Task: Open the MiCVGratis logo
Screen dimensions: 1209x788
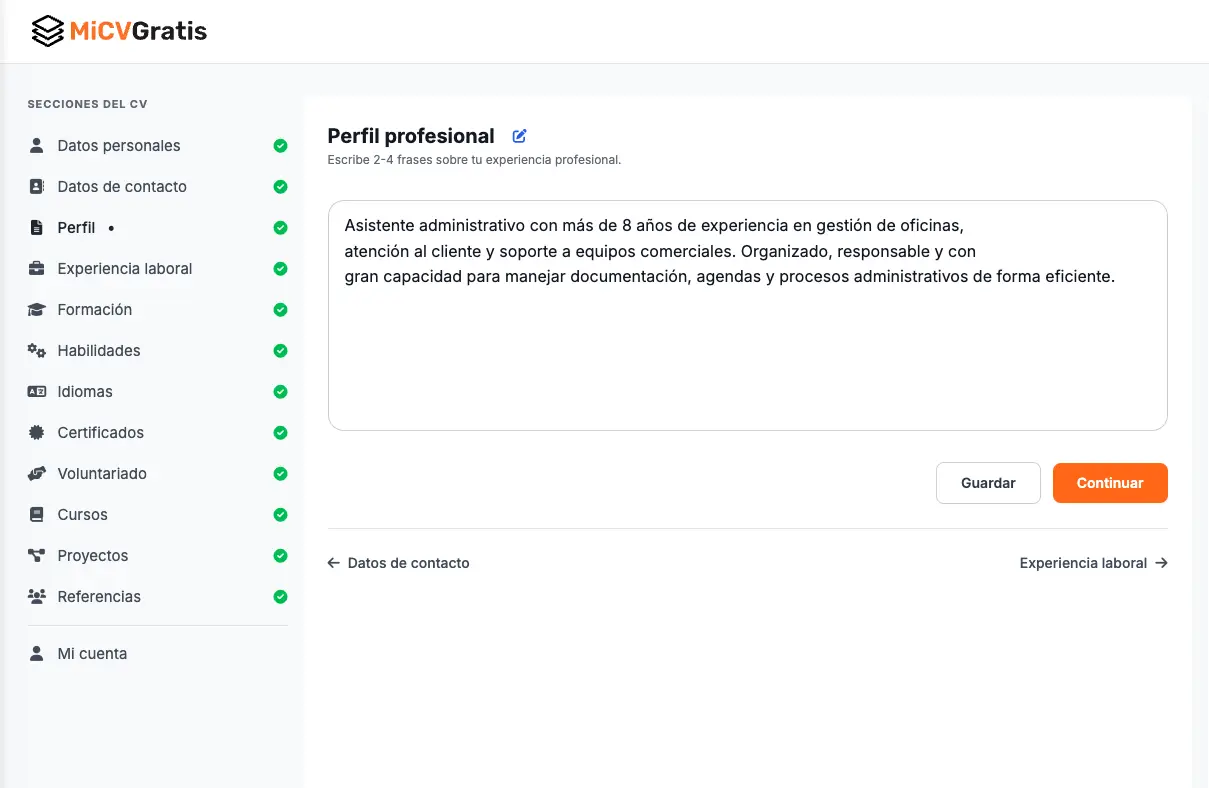Action: pyautogui.click(x=118, y=30)
